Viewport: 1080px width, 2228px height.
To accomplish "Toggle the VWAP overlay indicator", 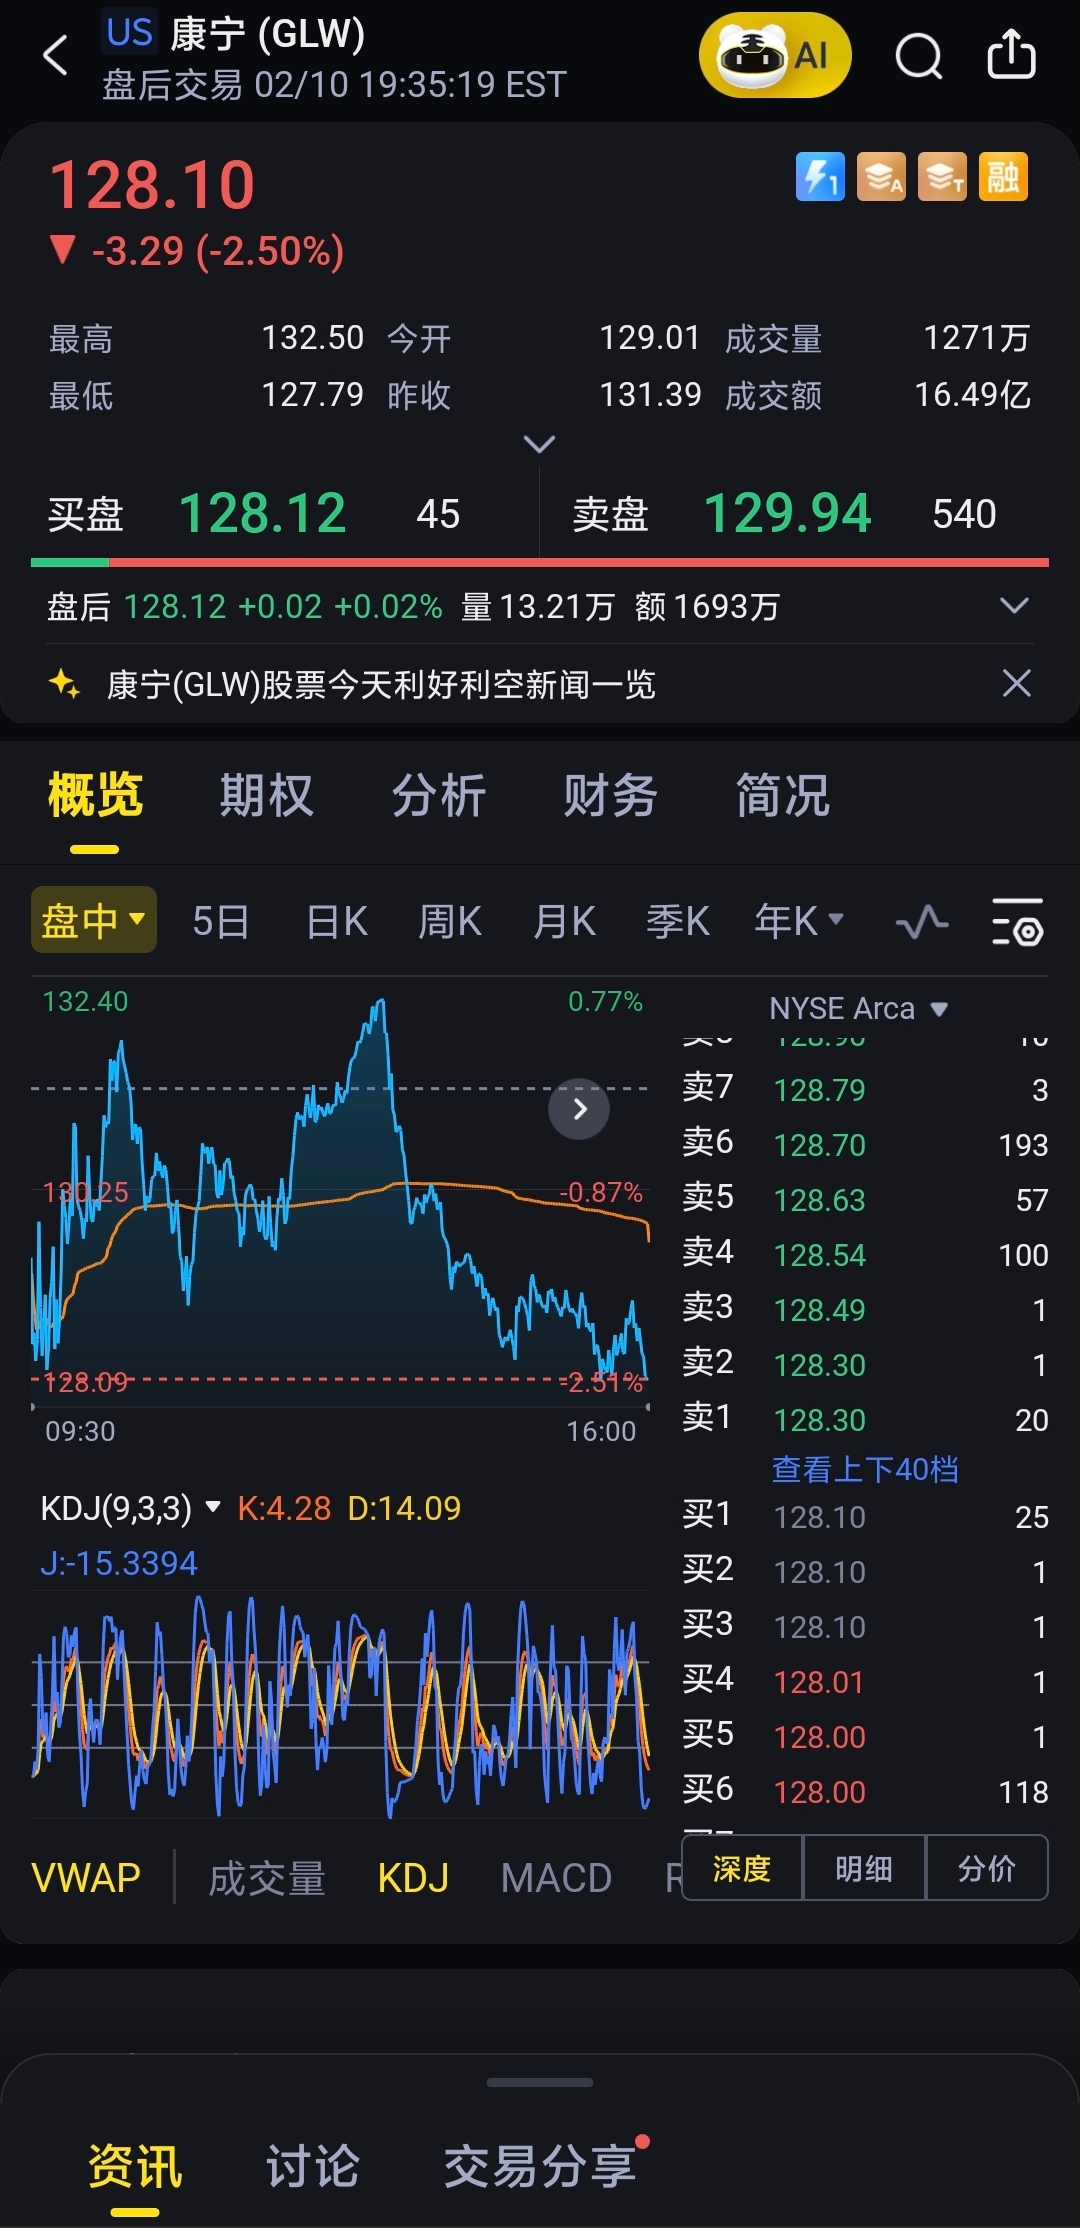I will tap(86, 1877).
